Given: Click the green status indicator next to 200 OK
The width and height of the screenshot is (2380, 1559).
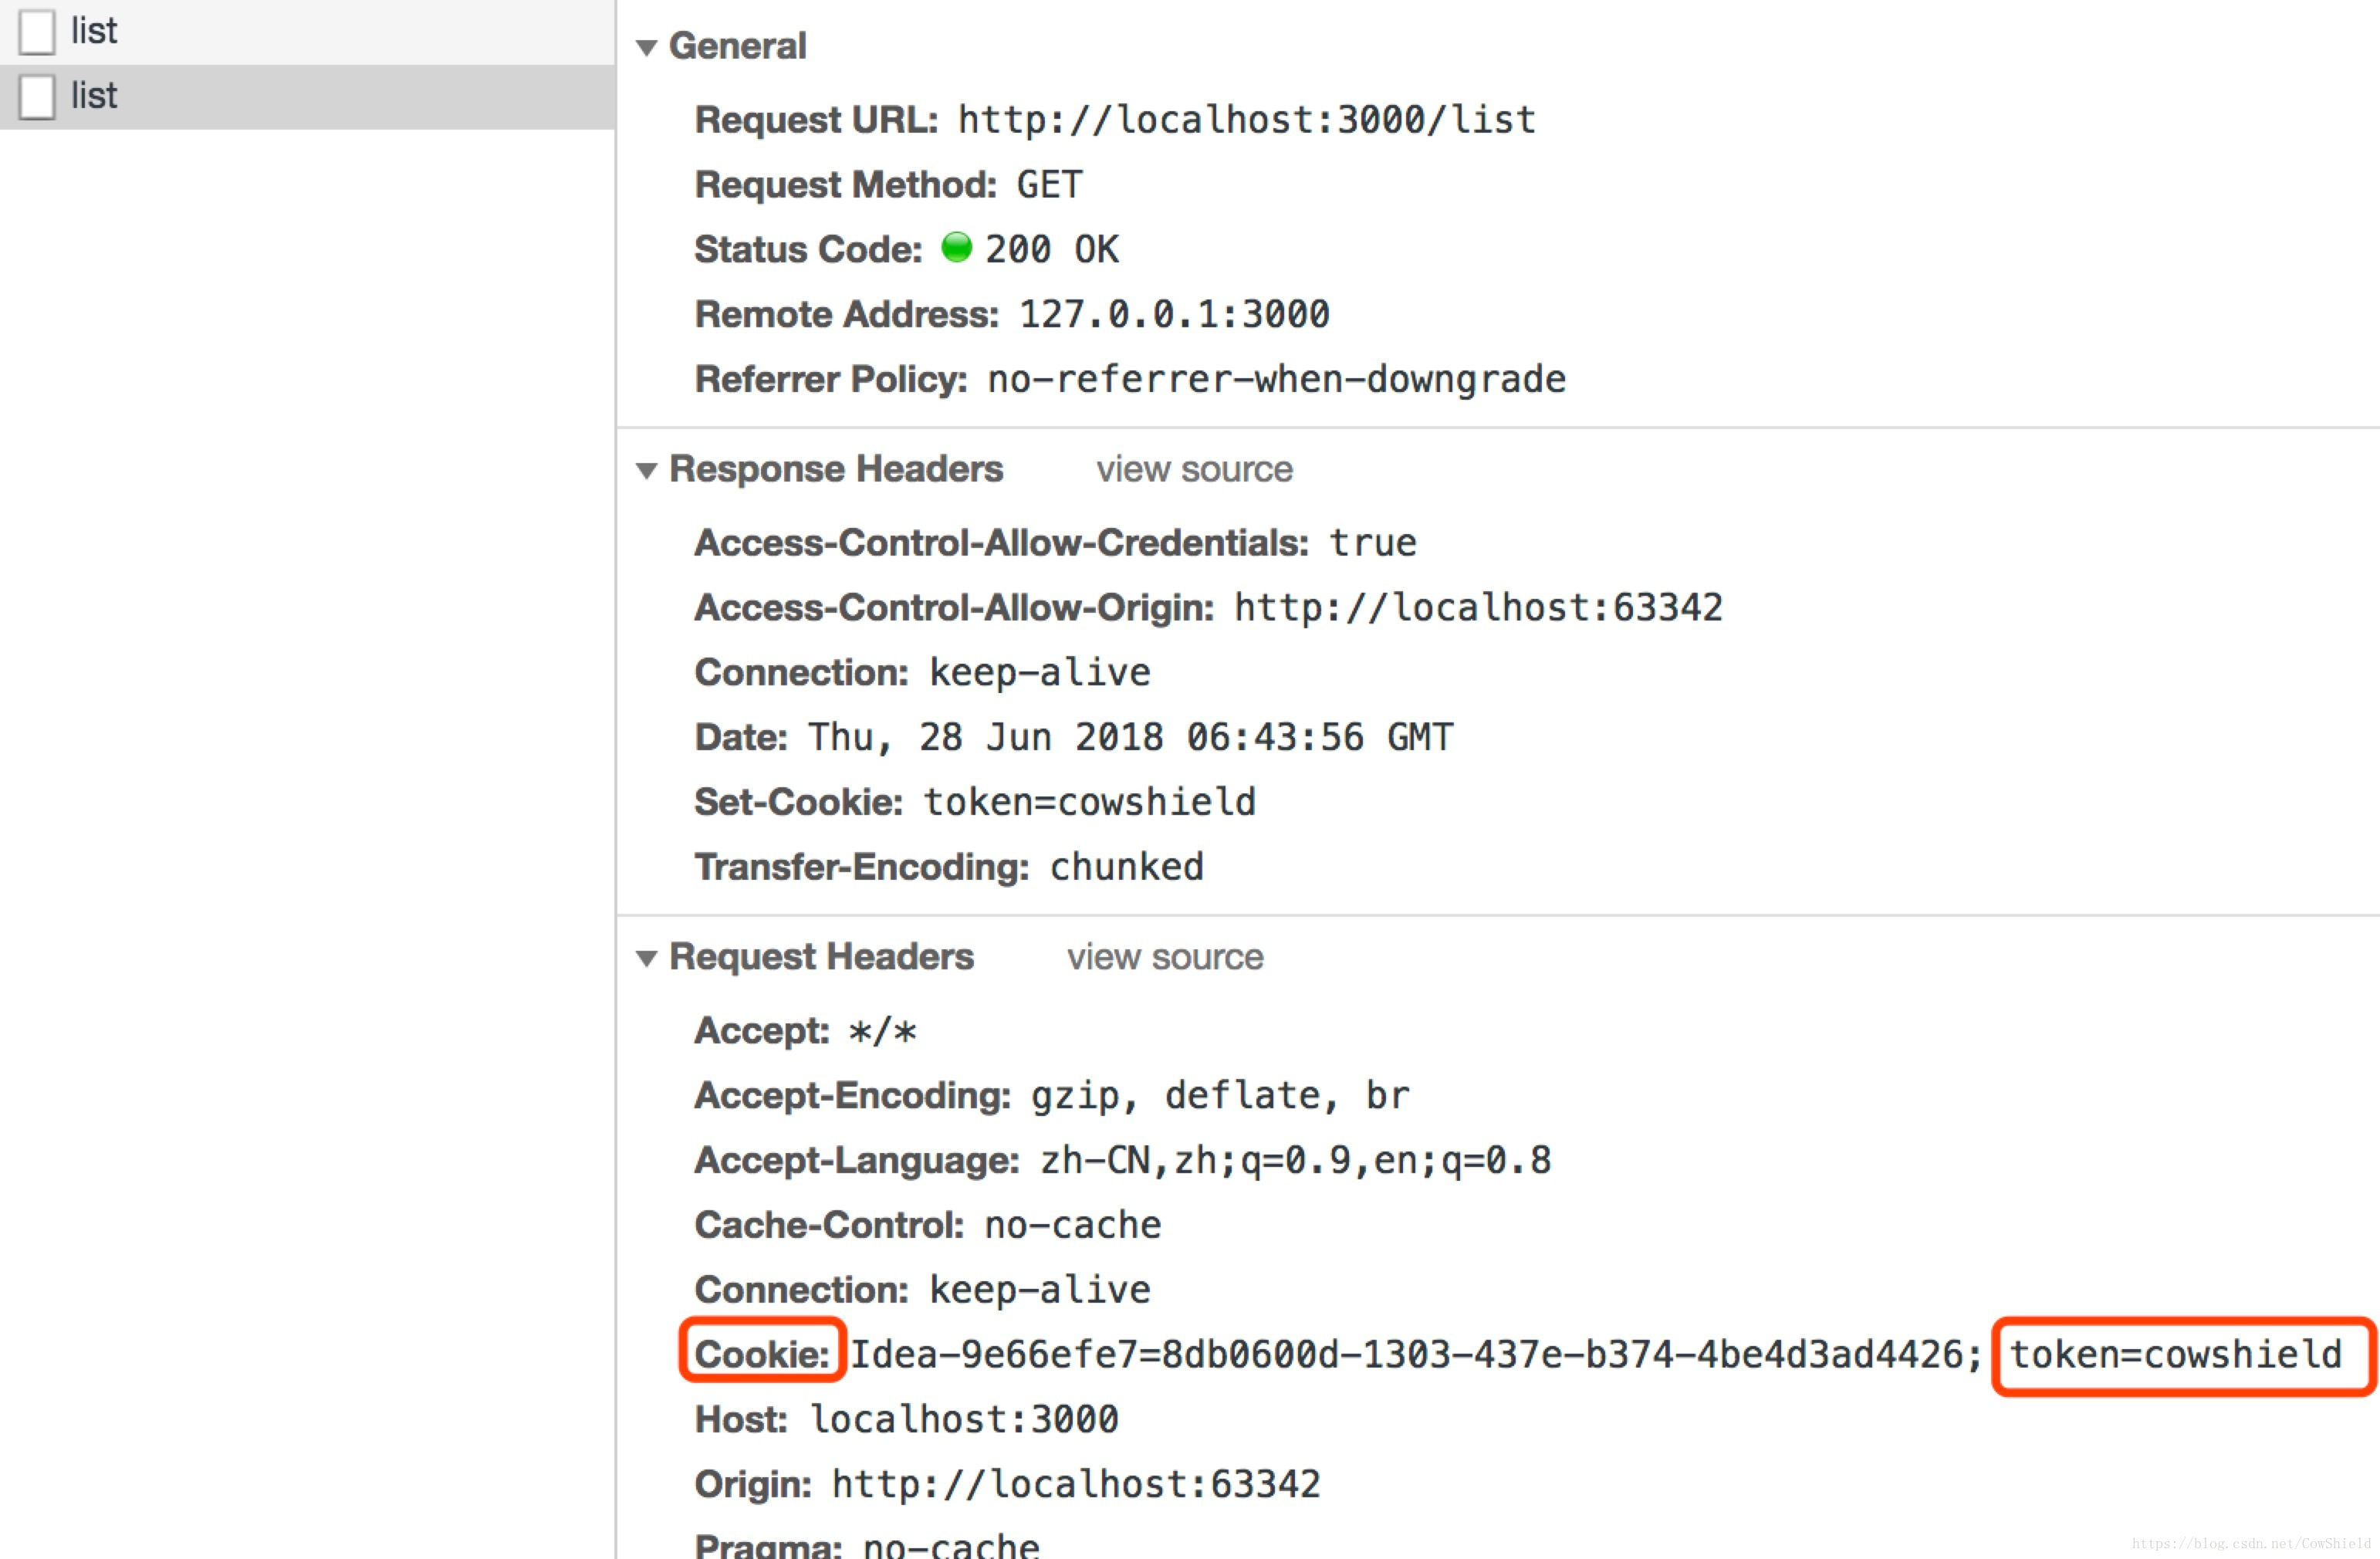Looking at the screenshot, I should pos(957,247).
